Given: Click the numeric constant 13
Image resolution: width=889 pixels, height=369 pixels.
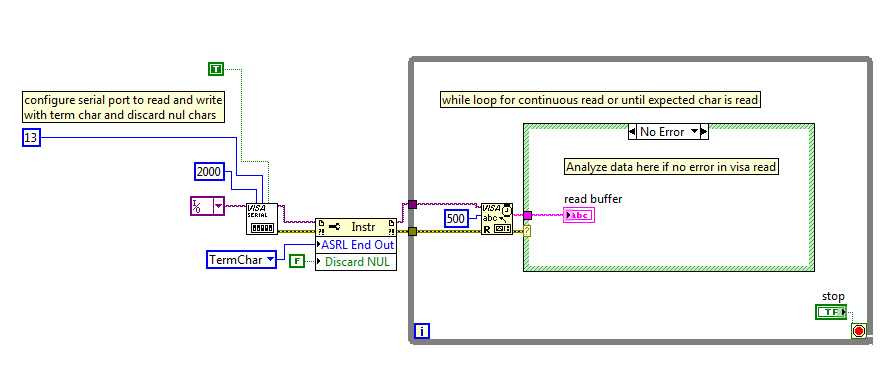Looking at the screenshot, I should coord(31,137).
